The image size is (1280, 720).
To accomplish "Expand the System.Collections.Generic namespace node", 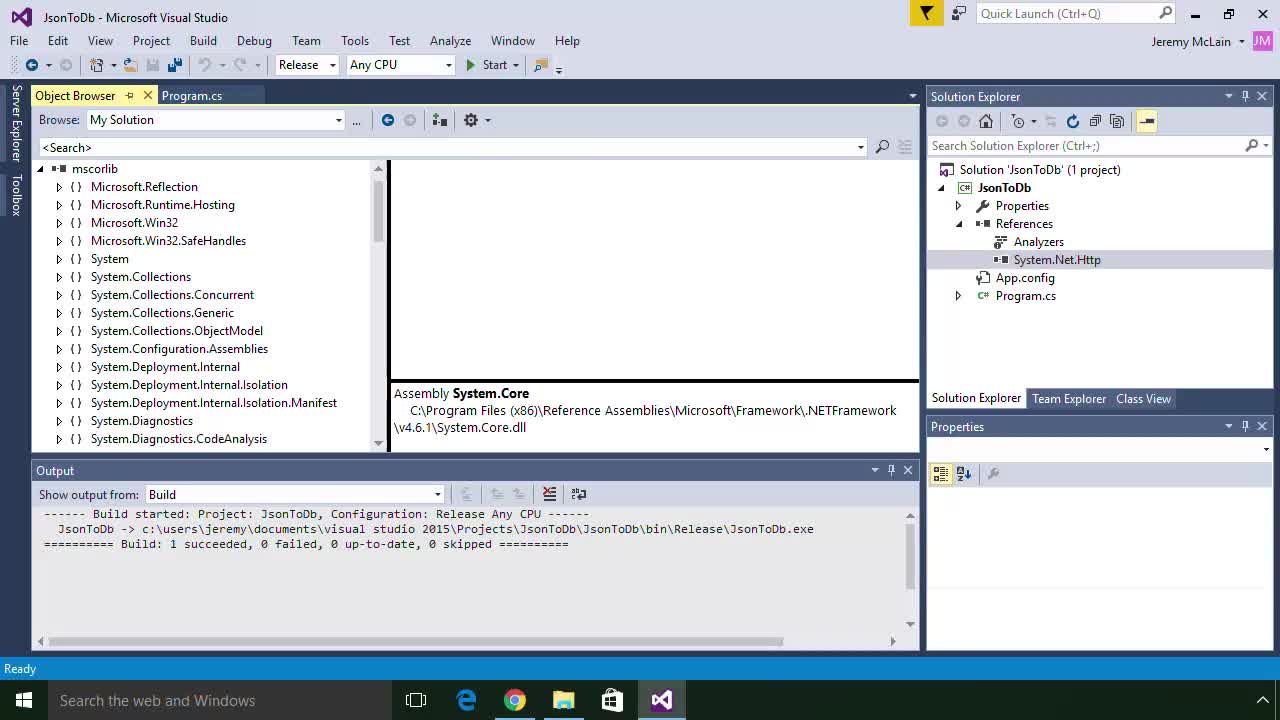I will click(59, 313).
